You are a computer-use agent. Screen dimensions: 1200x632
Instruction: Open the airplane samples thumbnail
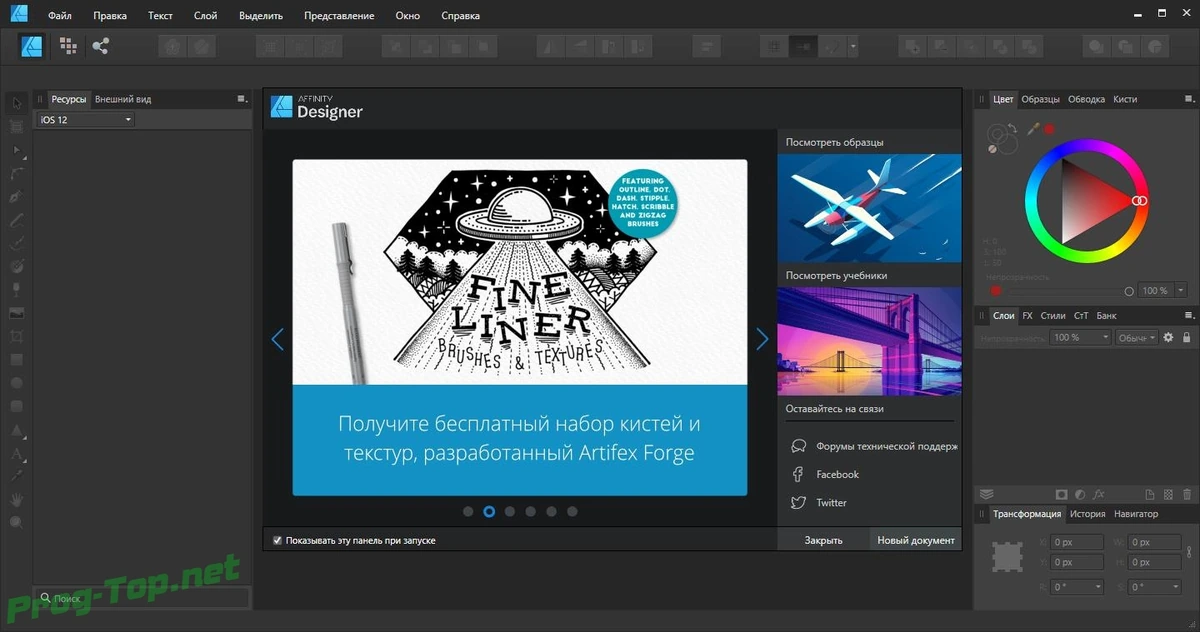869,208
